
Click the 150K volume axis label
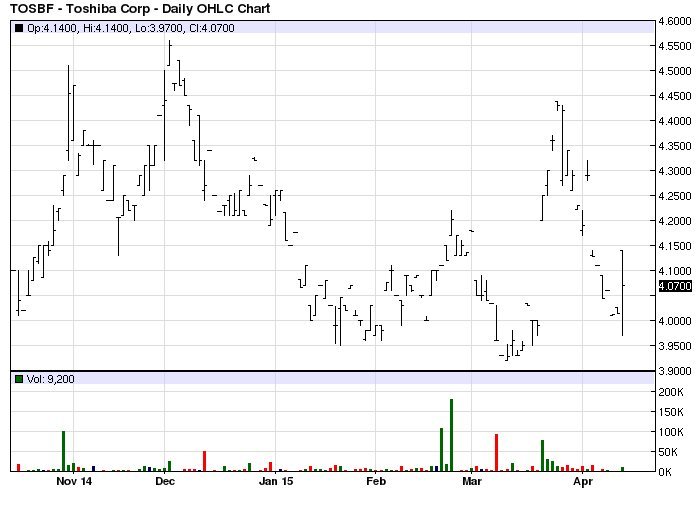671,412
